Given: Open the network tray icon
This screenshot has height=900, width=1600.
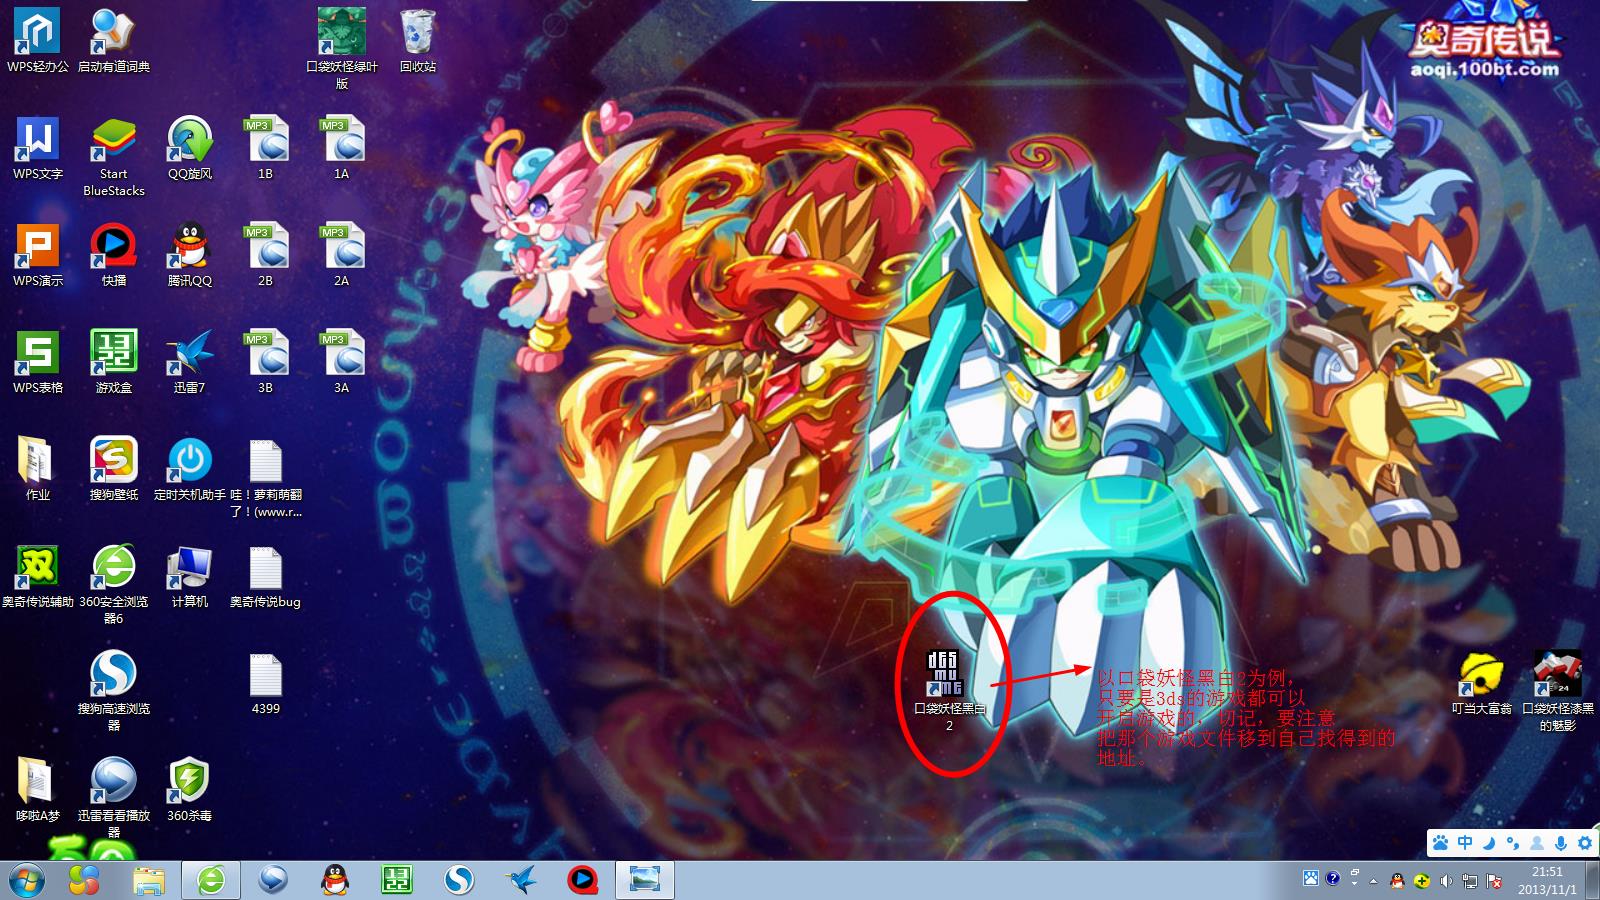Looking at the screenshot, I should click(x=1470, y=881).
